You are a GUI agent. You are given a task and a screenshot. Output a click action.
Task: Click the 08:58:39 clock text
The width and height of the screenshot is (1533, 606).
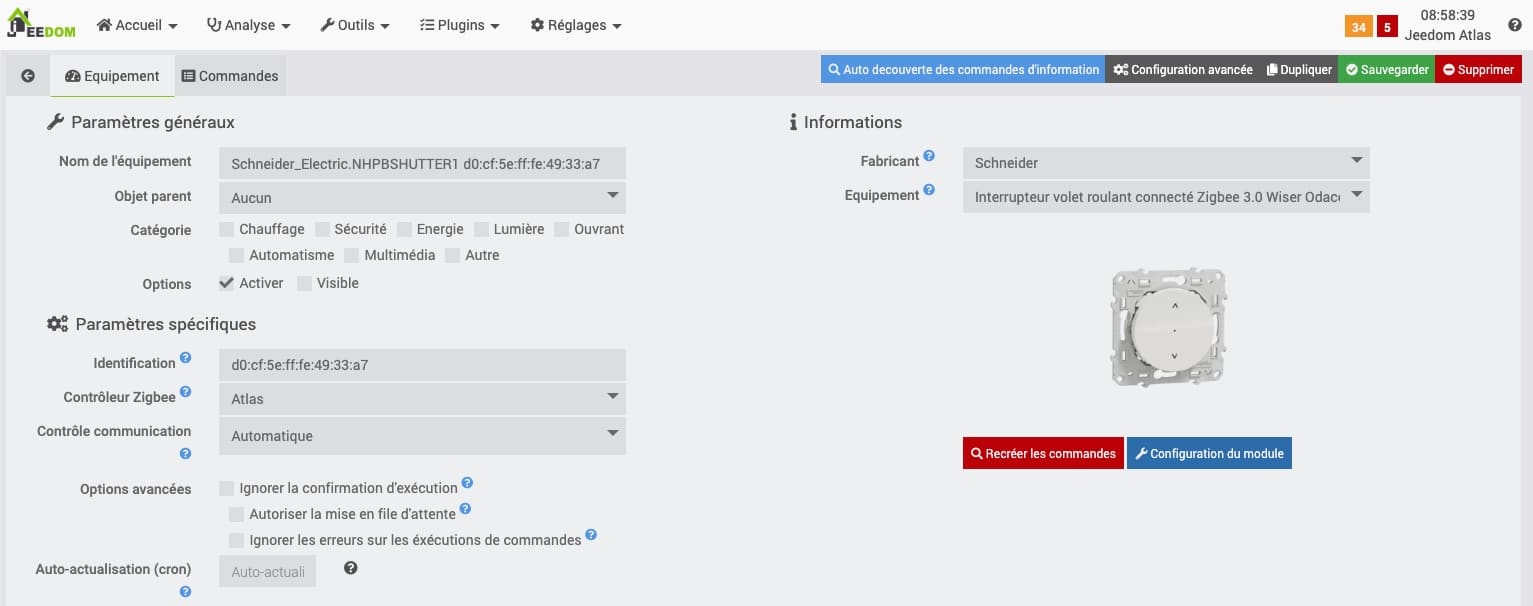[x=1447, y=15]
